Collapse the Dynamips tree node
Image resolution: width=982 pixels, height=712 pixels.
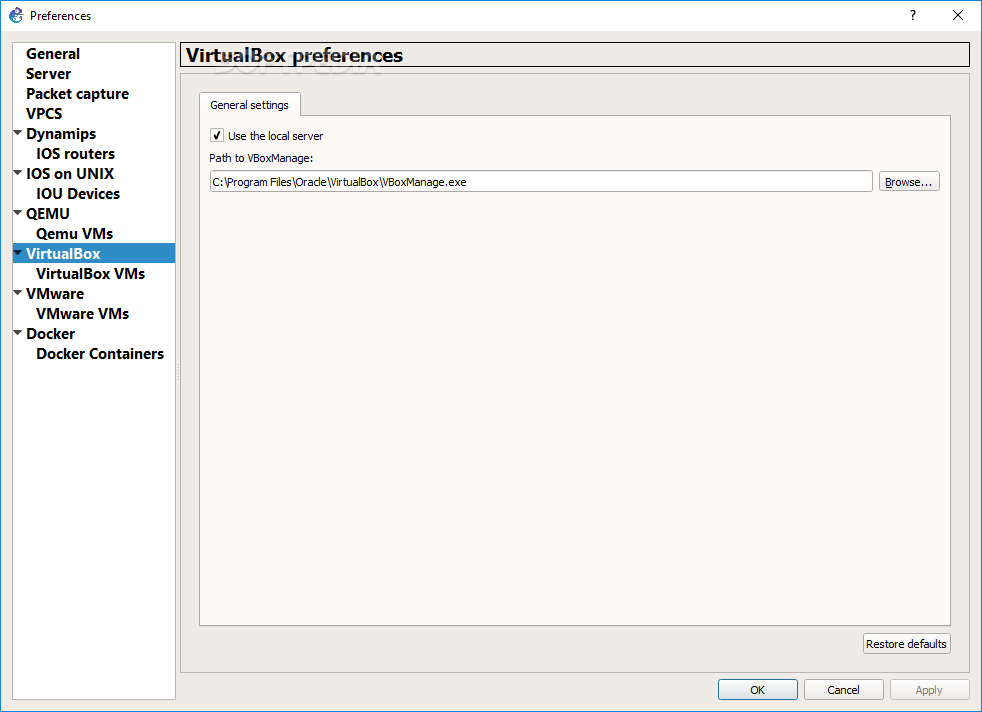coord(18,133)
